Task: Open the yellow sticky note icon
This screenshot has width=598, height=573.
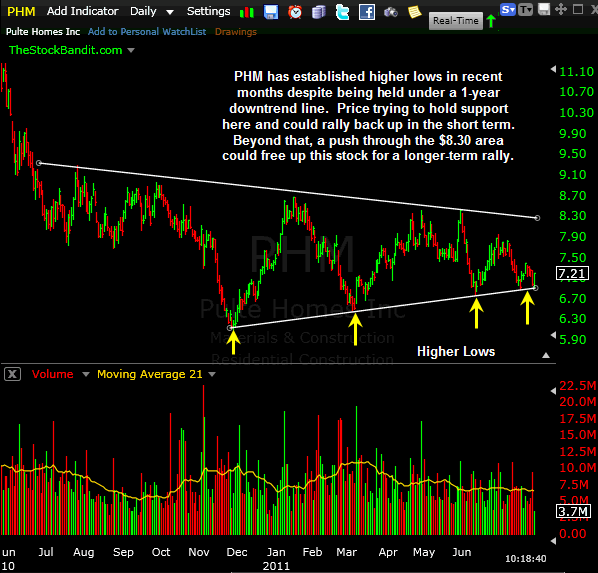Action: [x=415, y=12]
